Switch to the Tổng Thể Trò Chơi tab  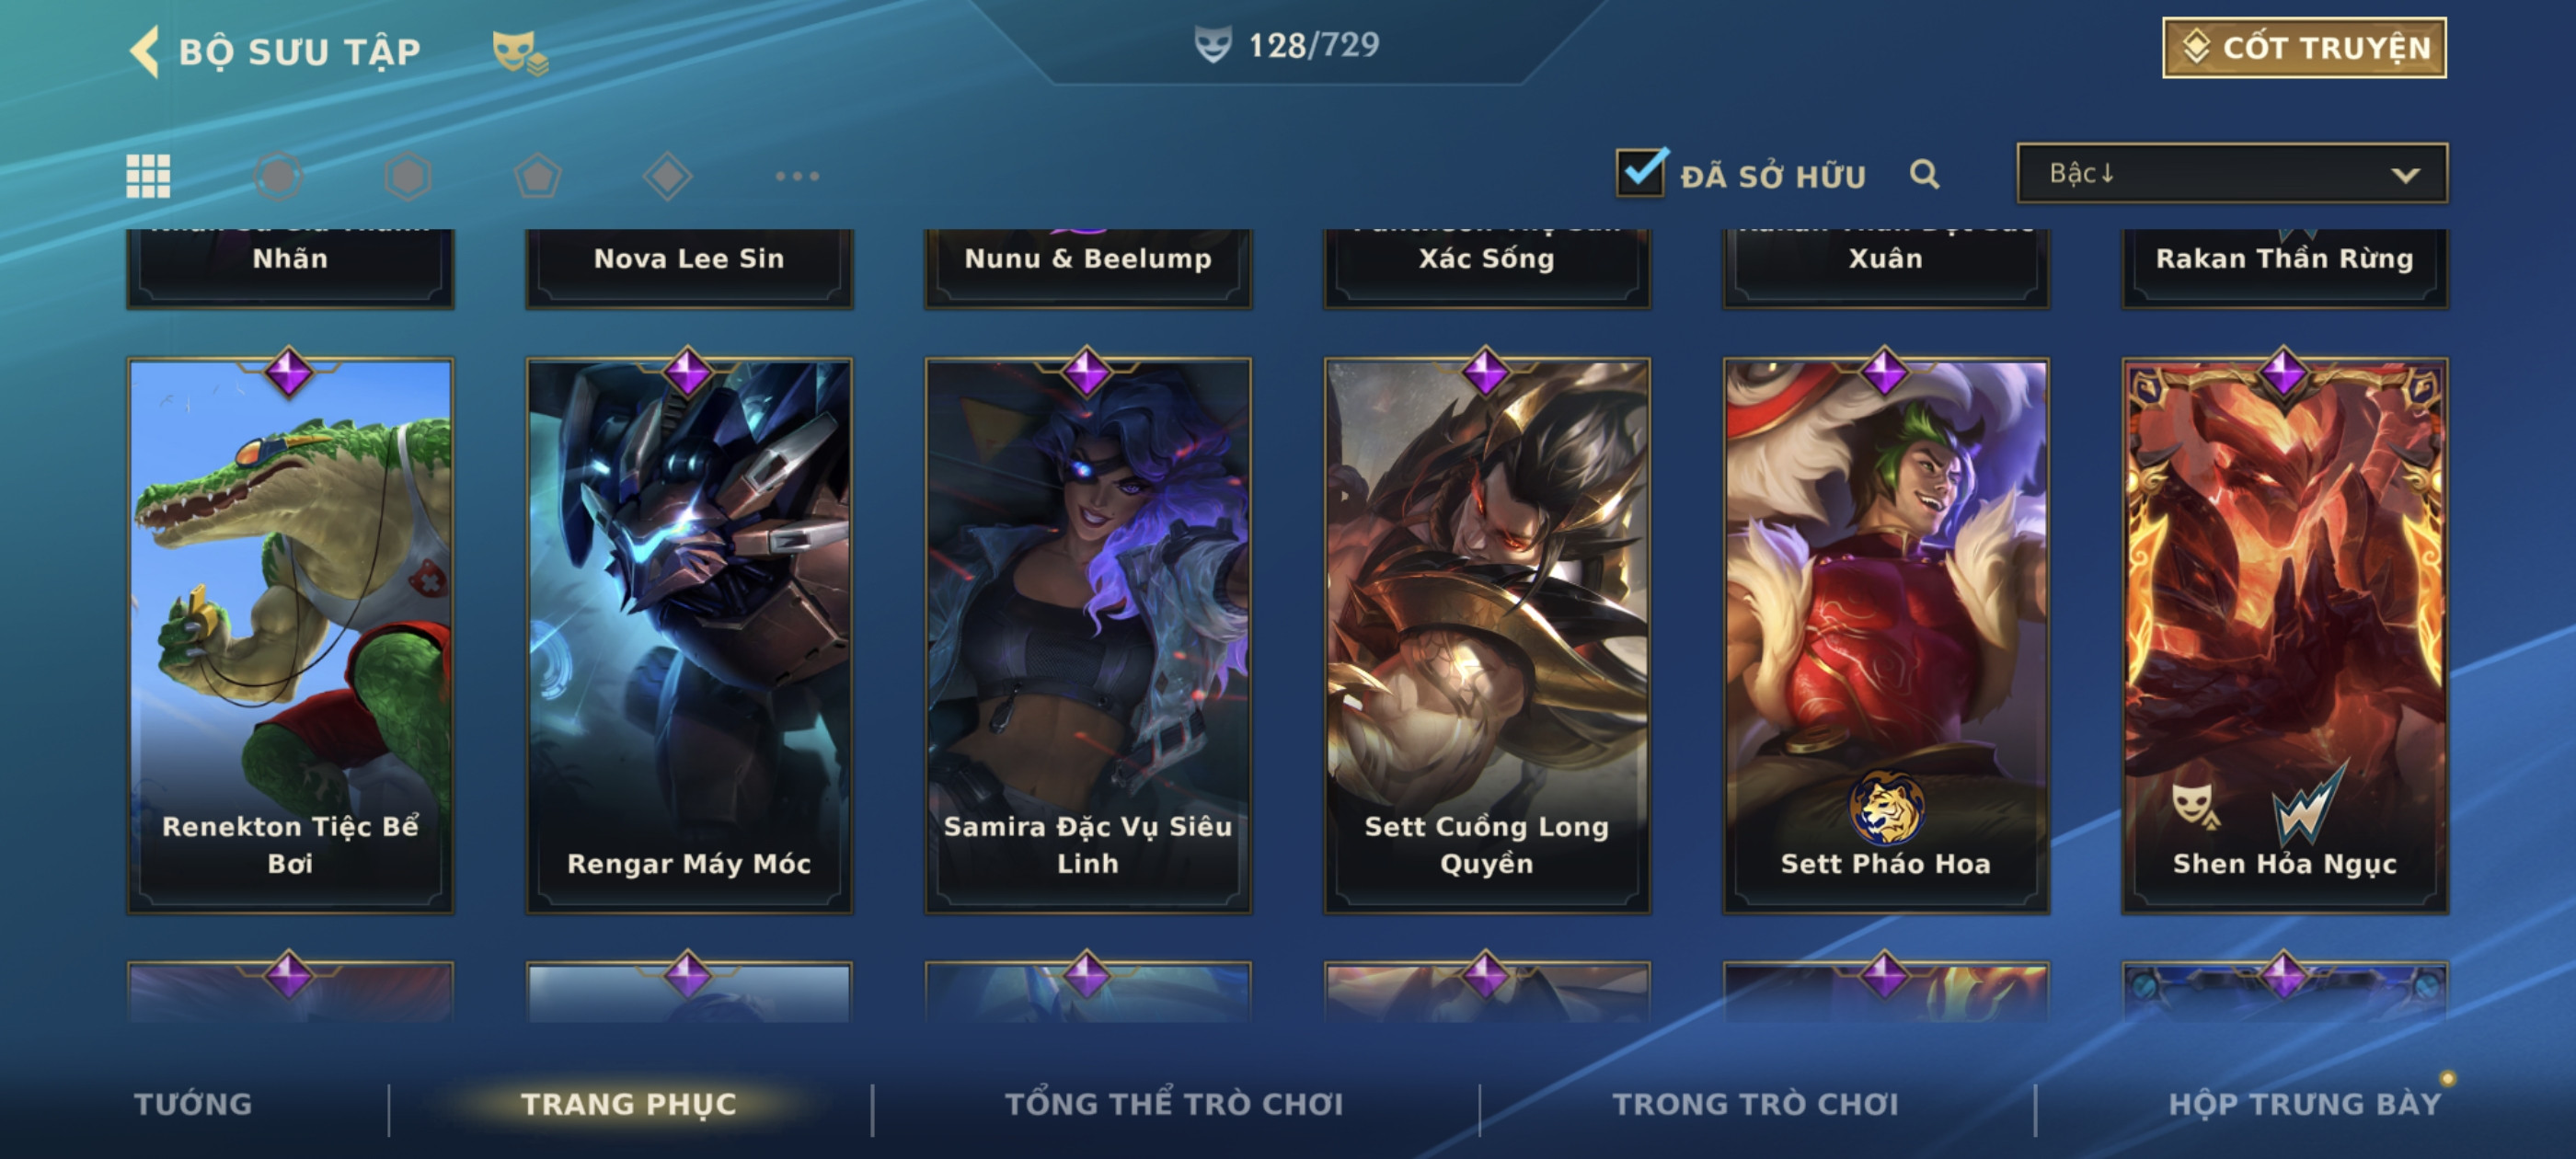[1174, 1103]
